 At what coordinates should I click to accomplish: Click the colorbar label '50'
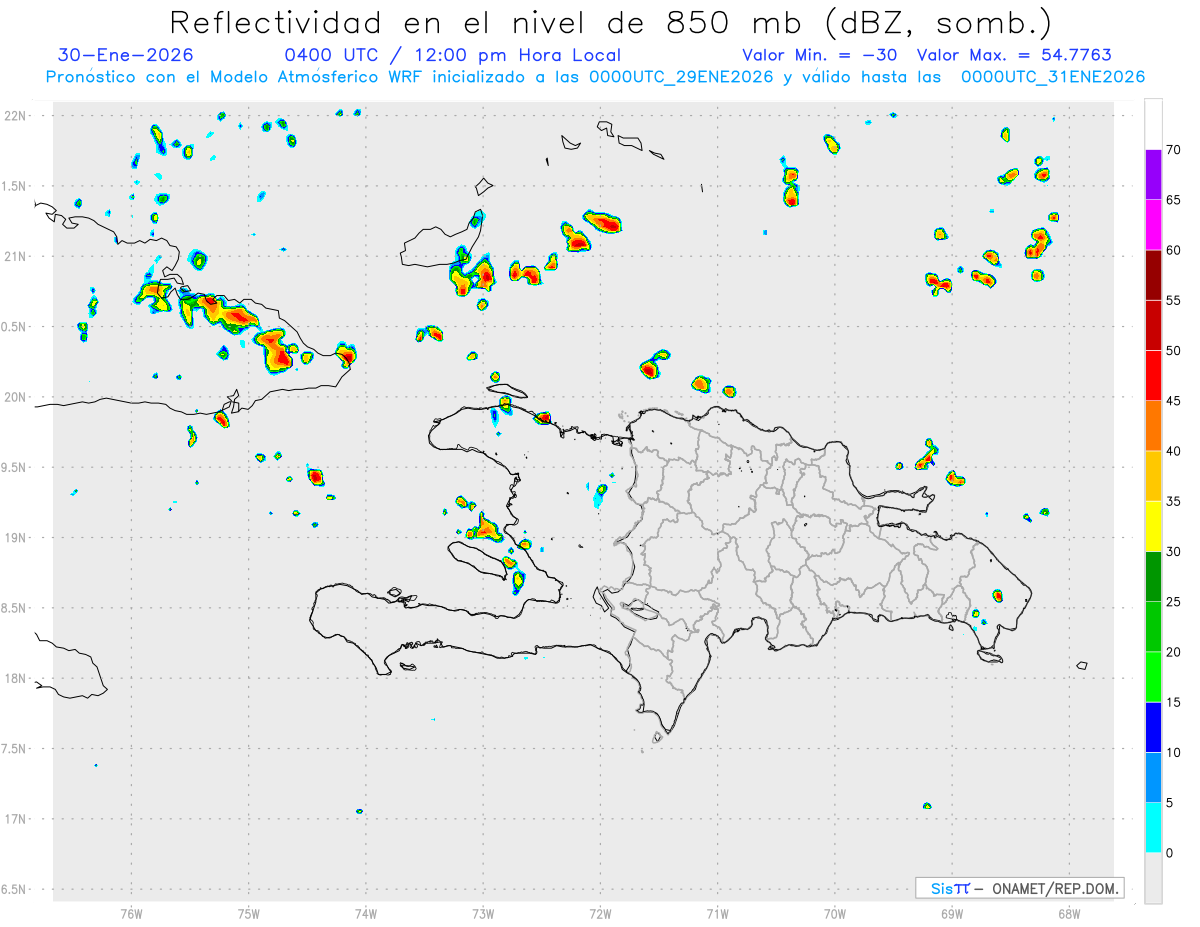coord(1174,351)
